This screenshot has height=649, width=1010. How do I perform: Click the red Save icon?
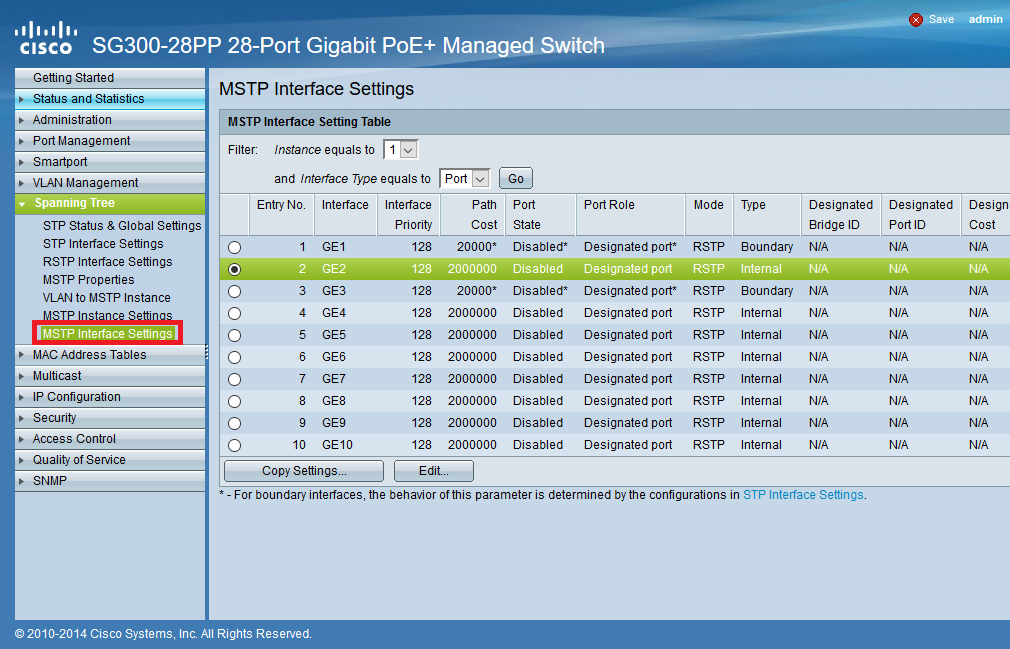tap(915, 20)
